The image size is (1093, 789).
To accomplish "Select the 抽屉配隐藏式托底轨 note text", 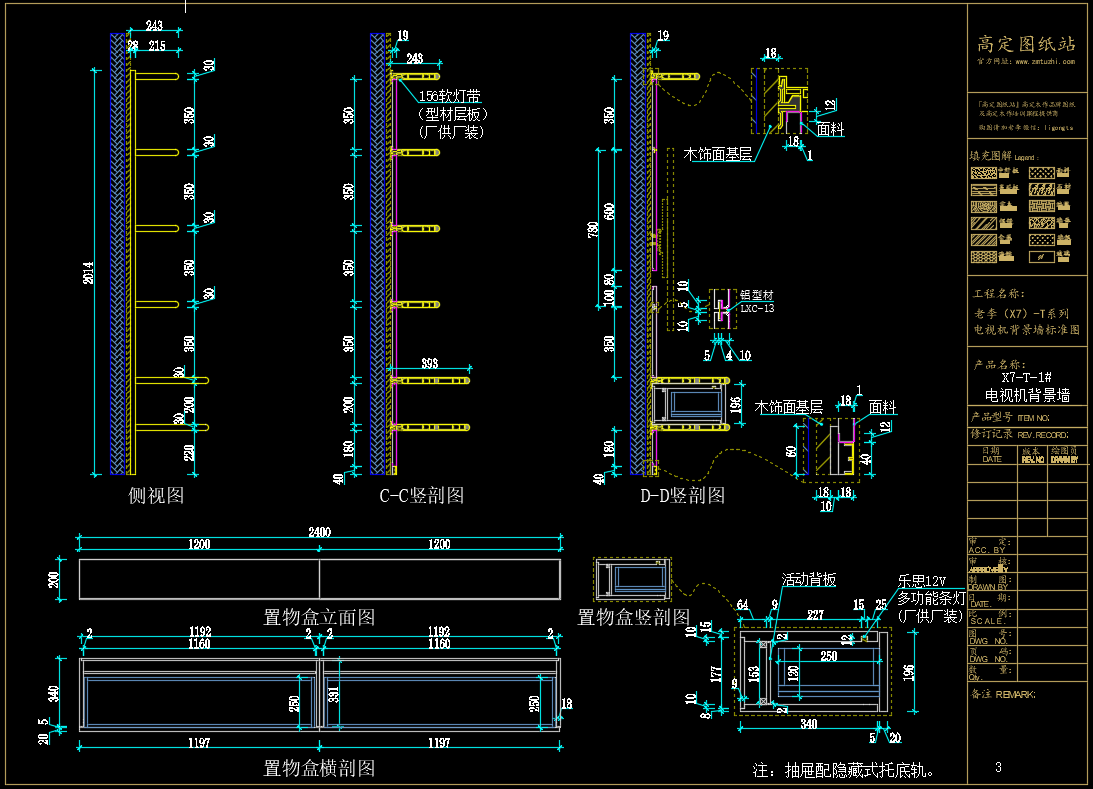I will (843, 770).
